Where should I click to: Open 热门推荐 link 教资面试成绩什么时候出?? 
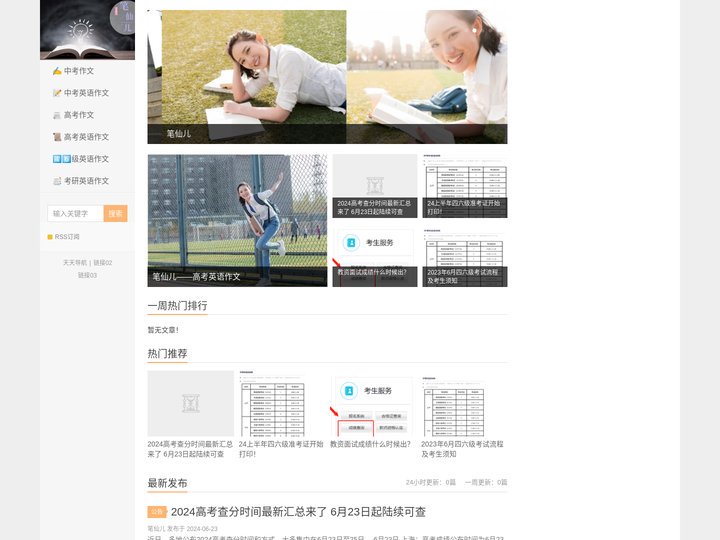point(370,444)
